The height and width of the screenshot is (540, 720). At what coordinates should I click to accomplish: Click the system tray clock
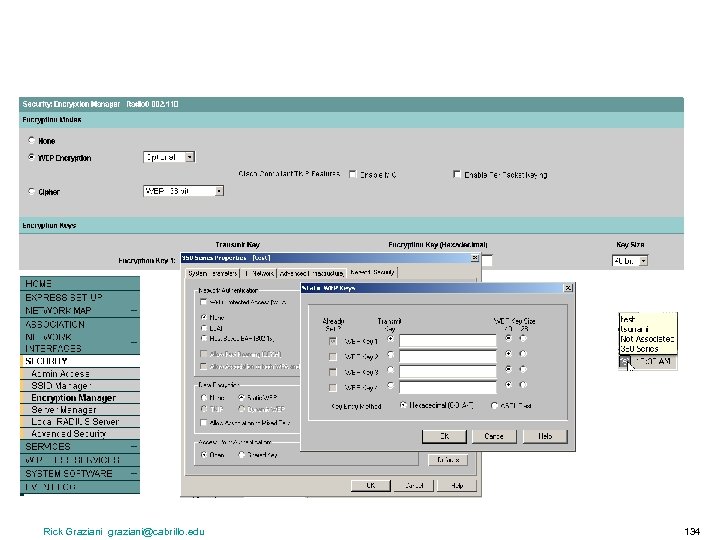(653, 362)
